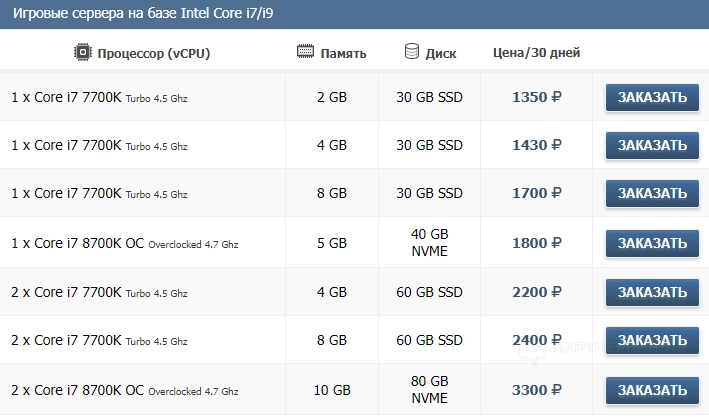
Task: Click the Память column header
Action: 345,53
